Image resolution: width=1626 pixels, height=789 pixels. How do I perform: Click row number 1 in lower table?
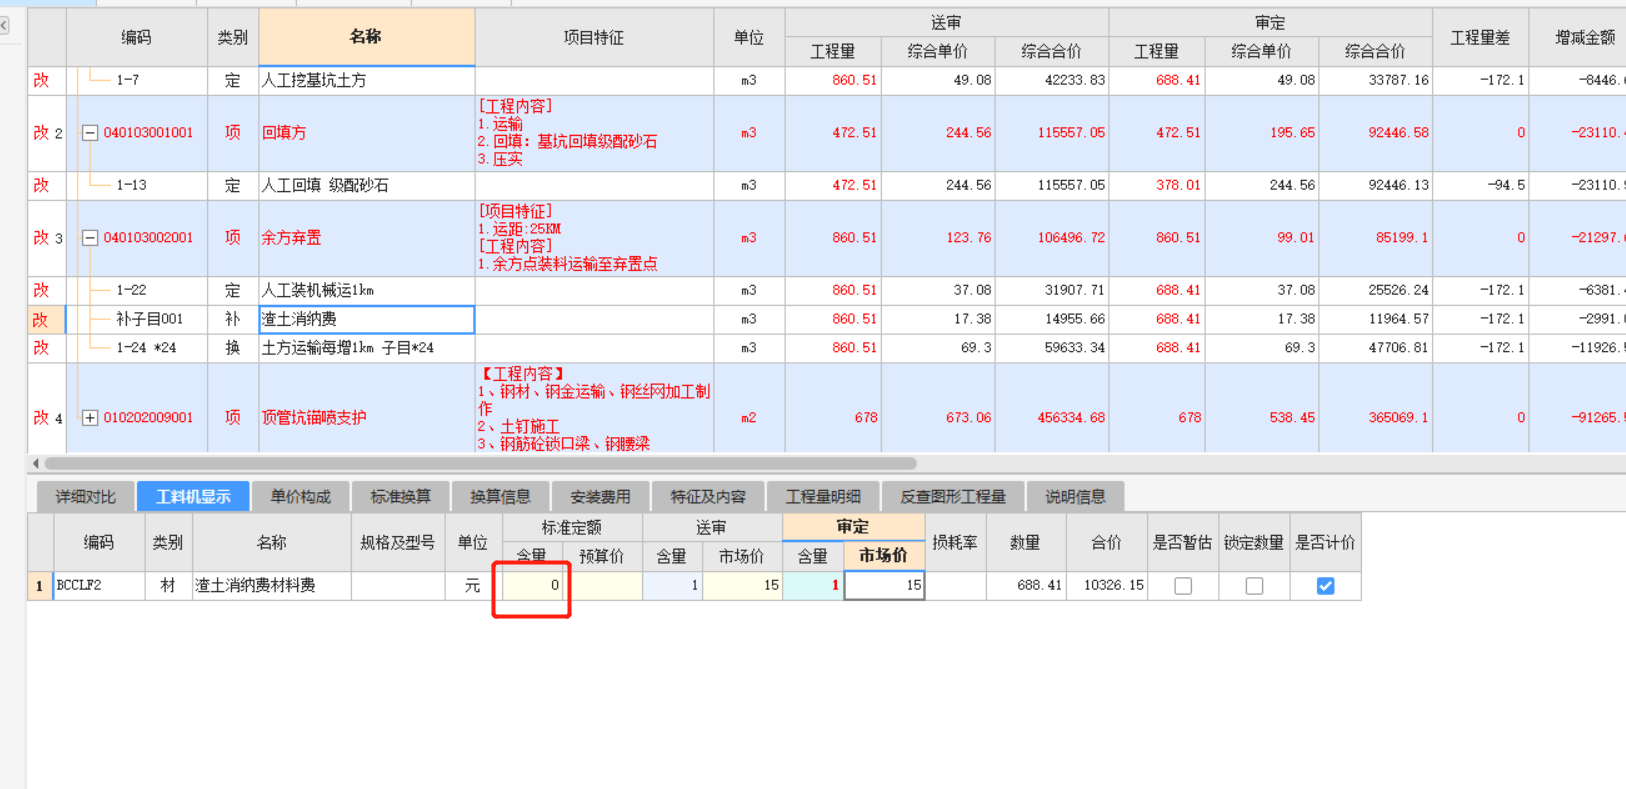[x=40, y=585]
